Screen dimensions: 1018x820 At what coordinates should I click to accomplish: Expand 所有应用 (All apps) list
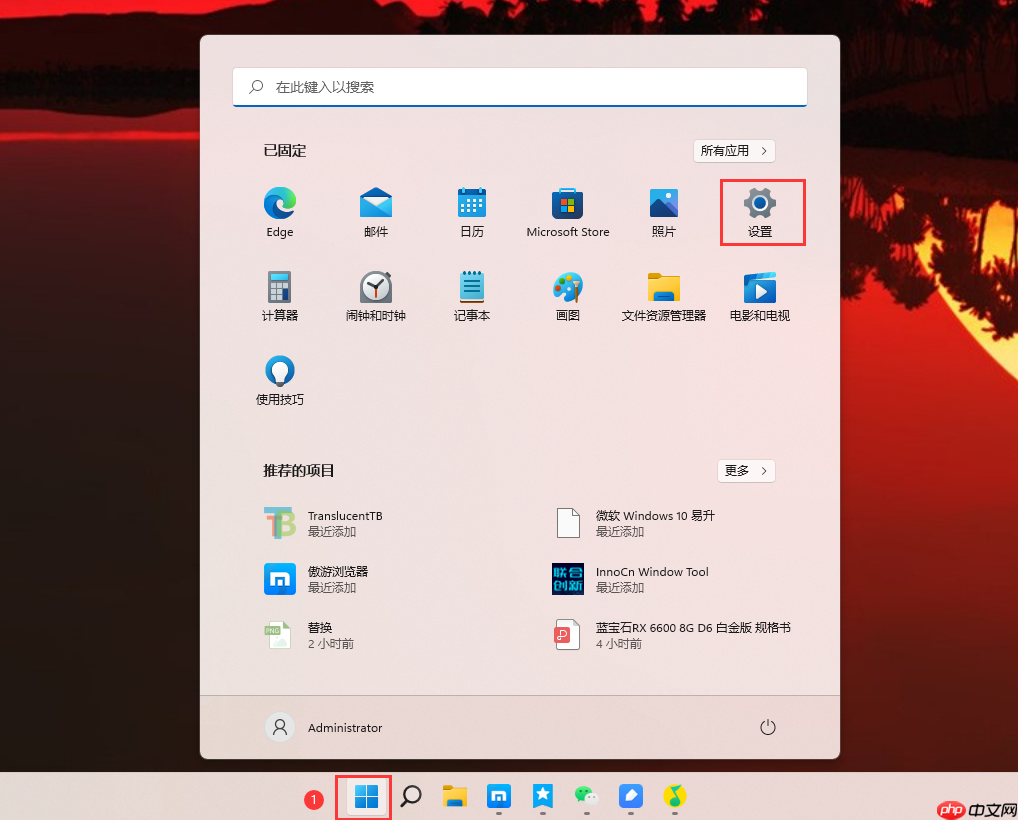point(734,150)
